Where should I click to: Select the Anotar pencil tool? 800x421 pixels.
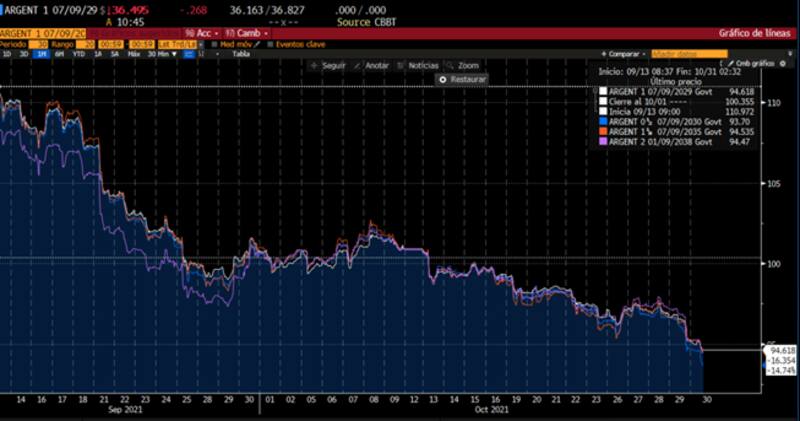point(372,65)
